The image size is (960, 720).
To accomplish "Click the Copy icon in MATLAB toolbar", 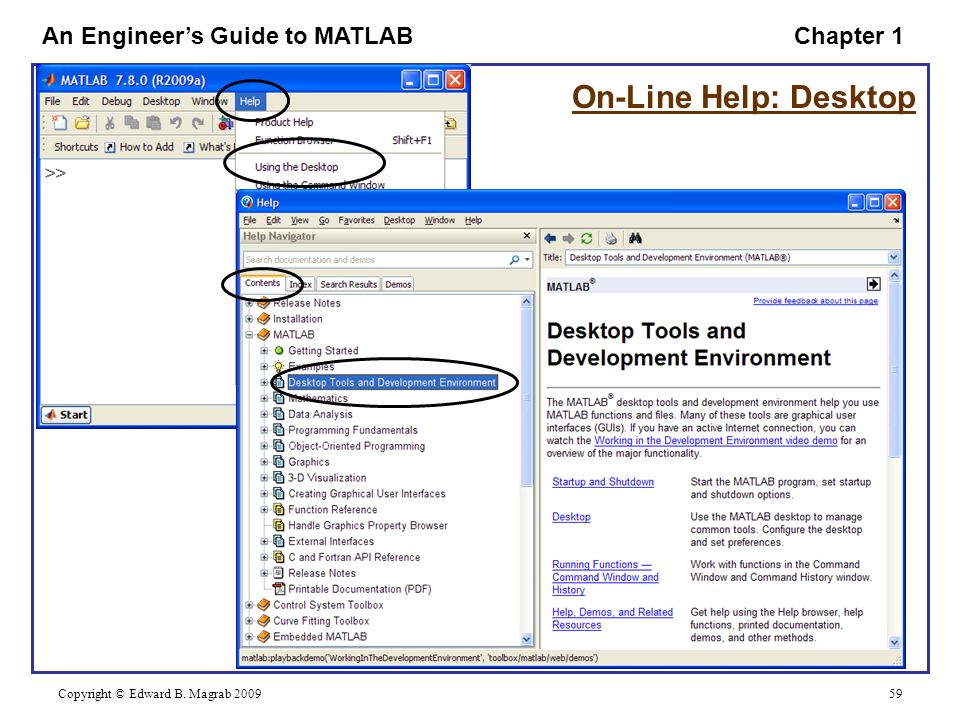I will point(132,123).
